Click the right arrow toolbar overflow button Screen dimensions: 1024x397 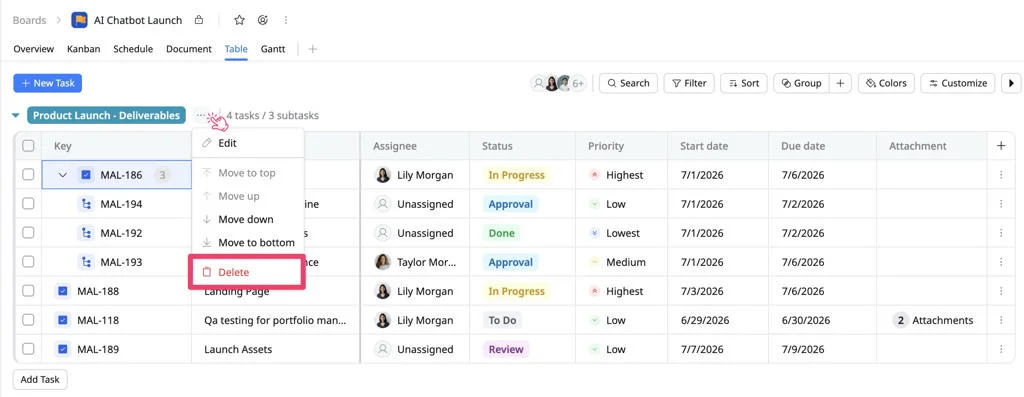coord(1012,83)
